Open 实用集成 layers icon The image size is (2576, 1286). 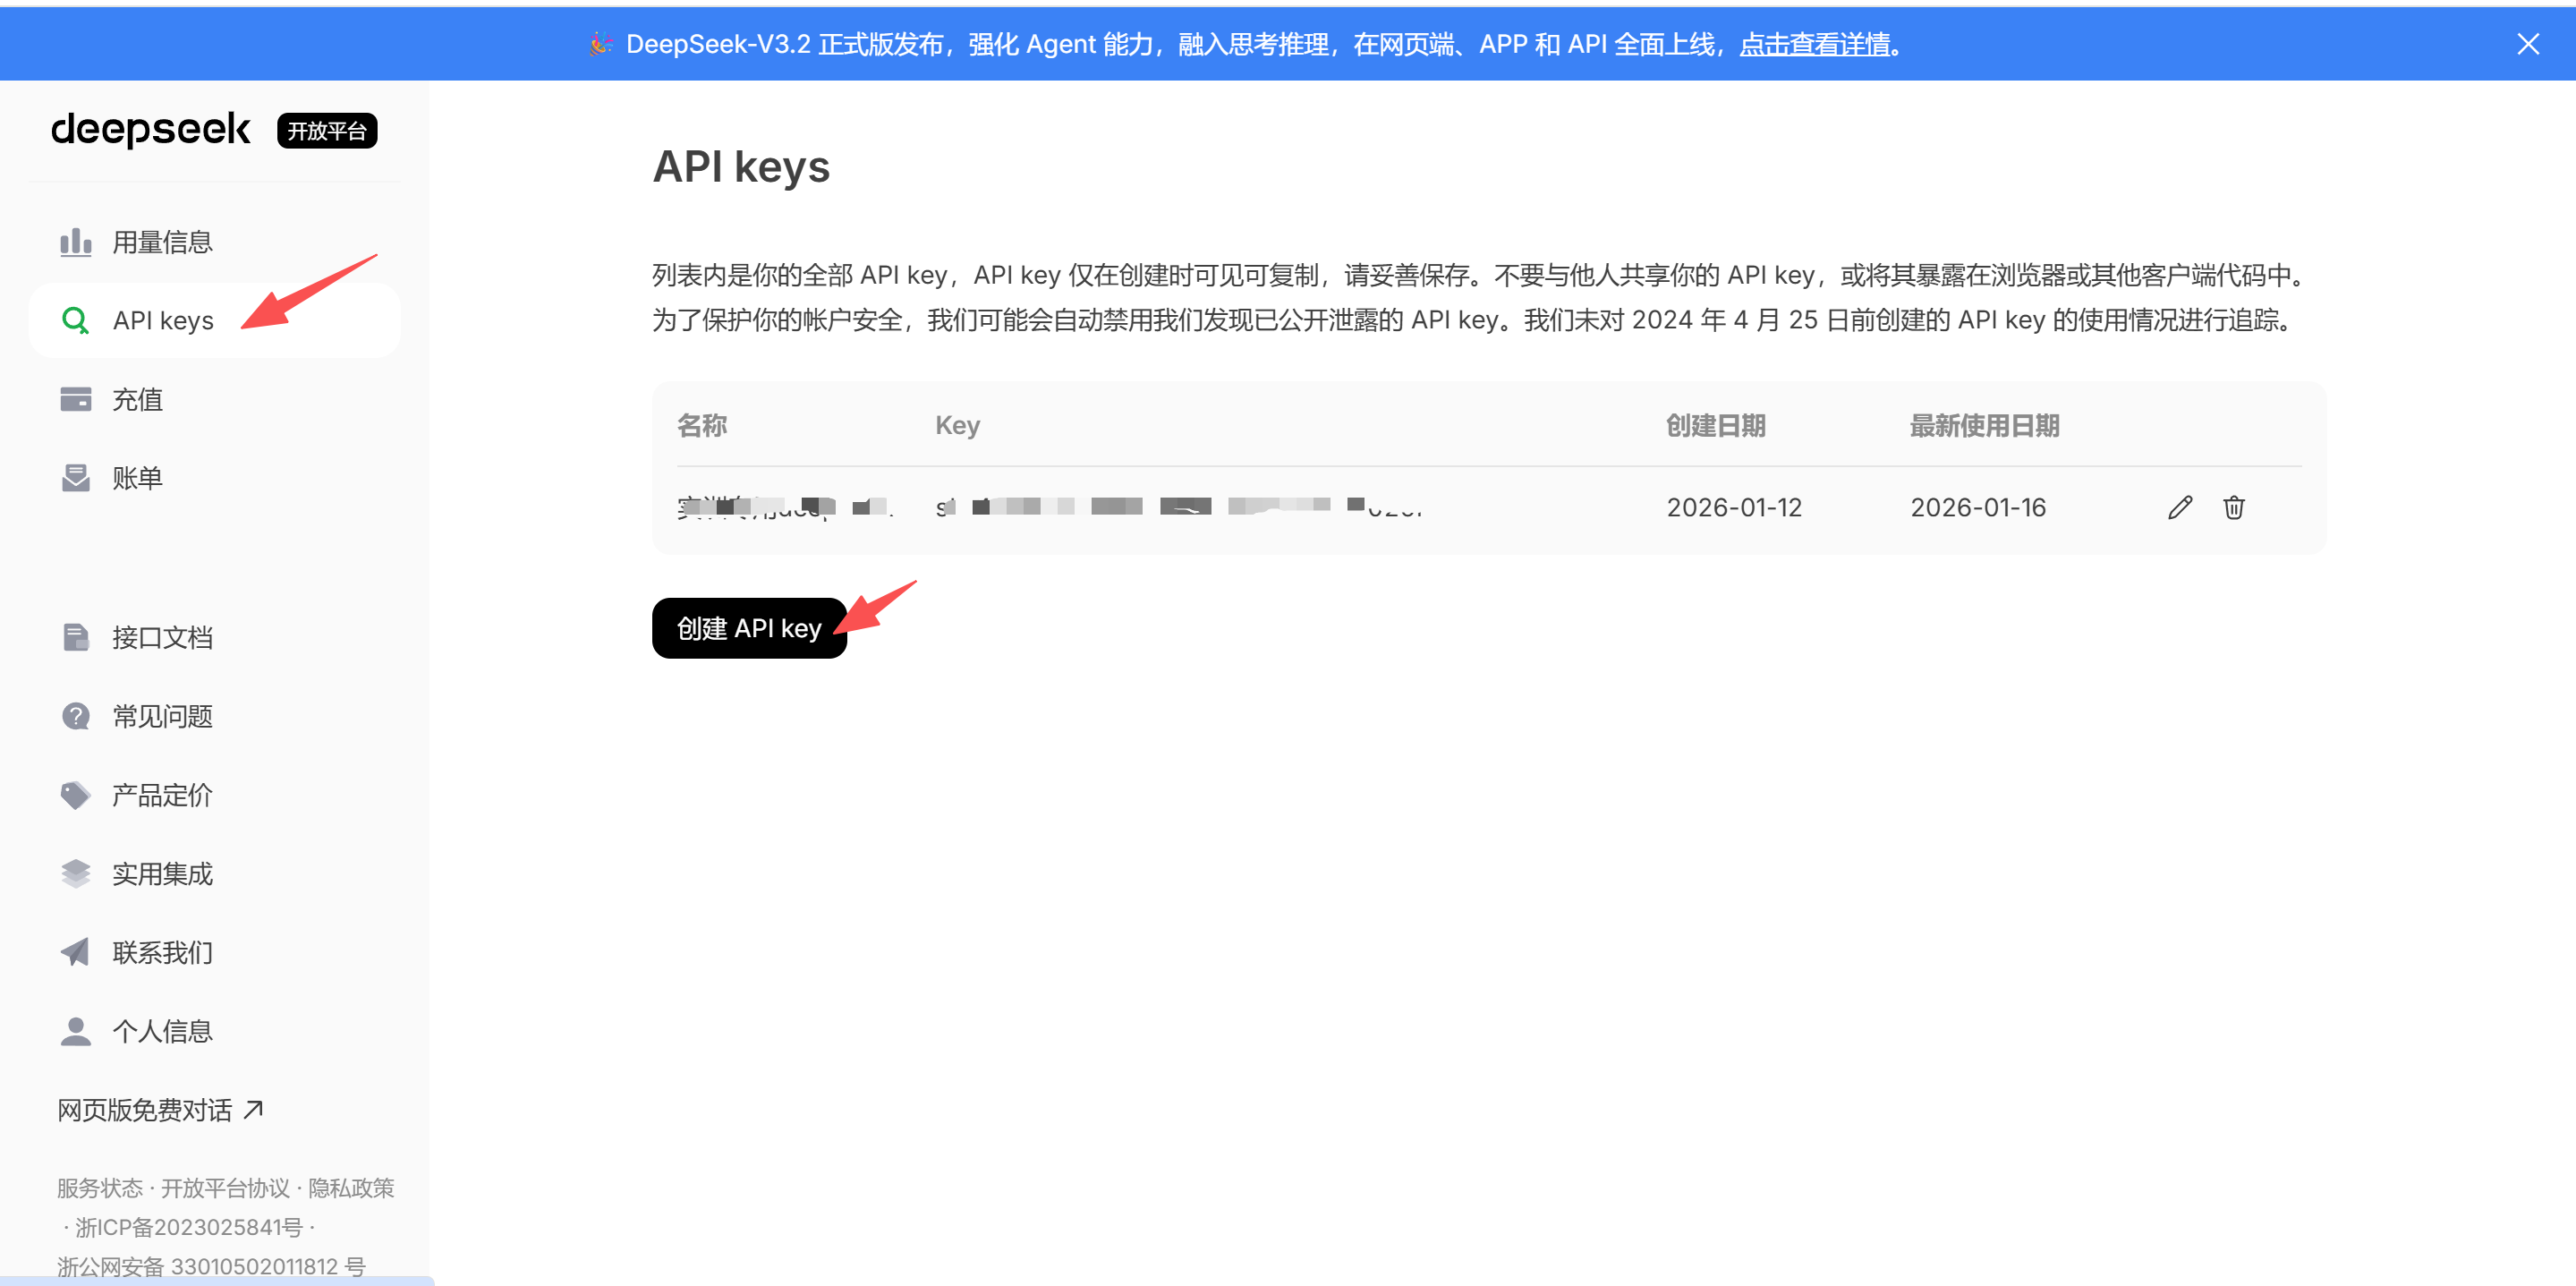point(76,873)
